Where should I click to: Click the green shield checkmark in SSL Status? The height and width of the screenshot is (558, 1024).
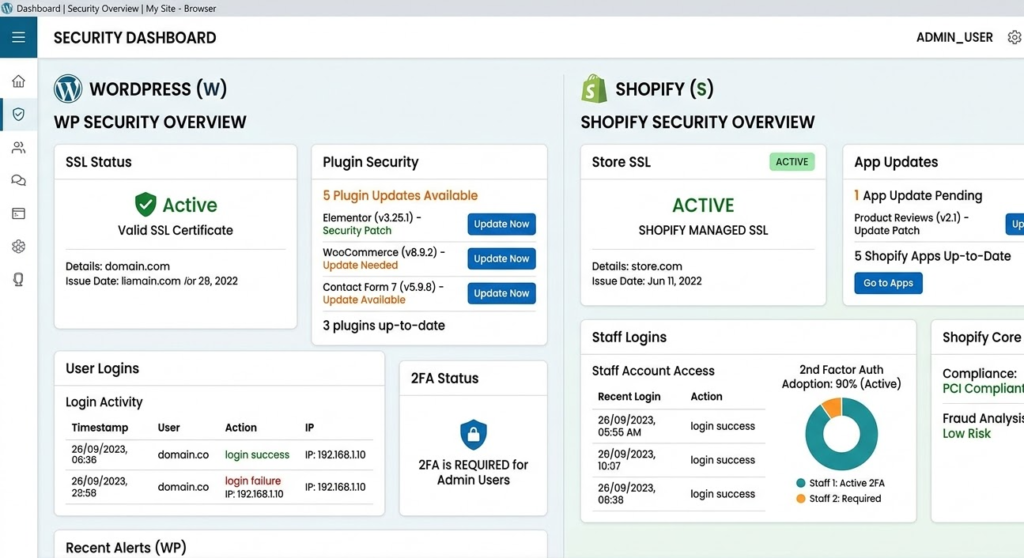pos(146,205)
